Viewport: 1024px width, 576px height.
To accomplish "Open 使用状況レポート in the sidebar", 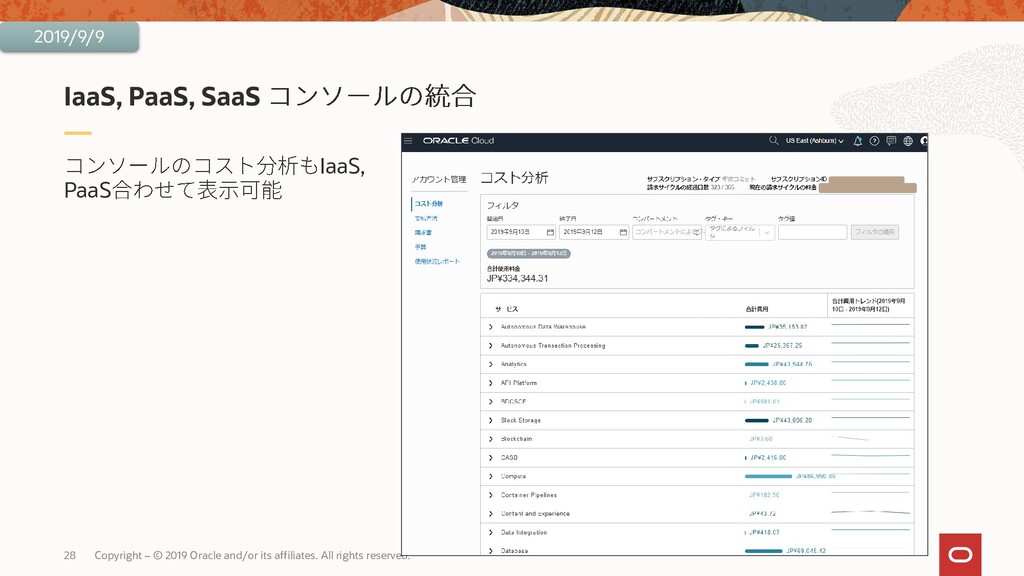I will pyautogui.click(x=437, y=261).
